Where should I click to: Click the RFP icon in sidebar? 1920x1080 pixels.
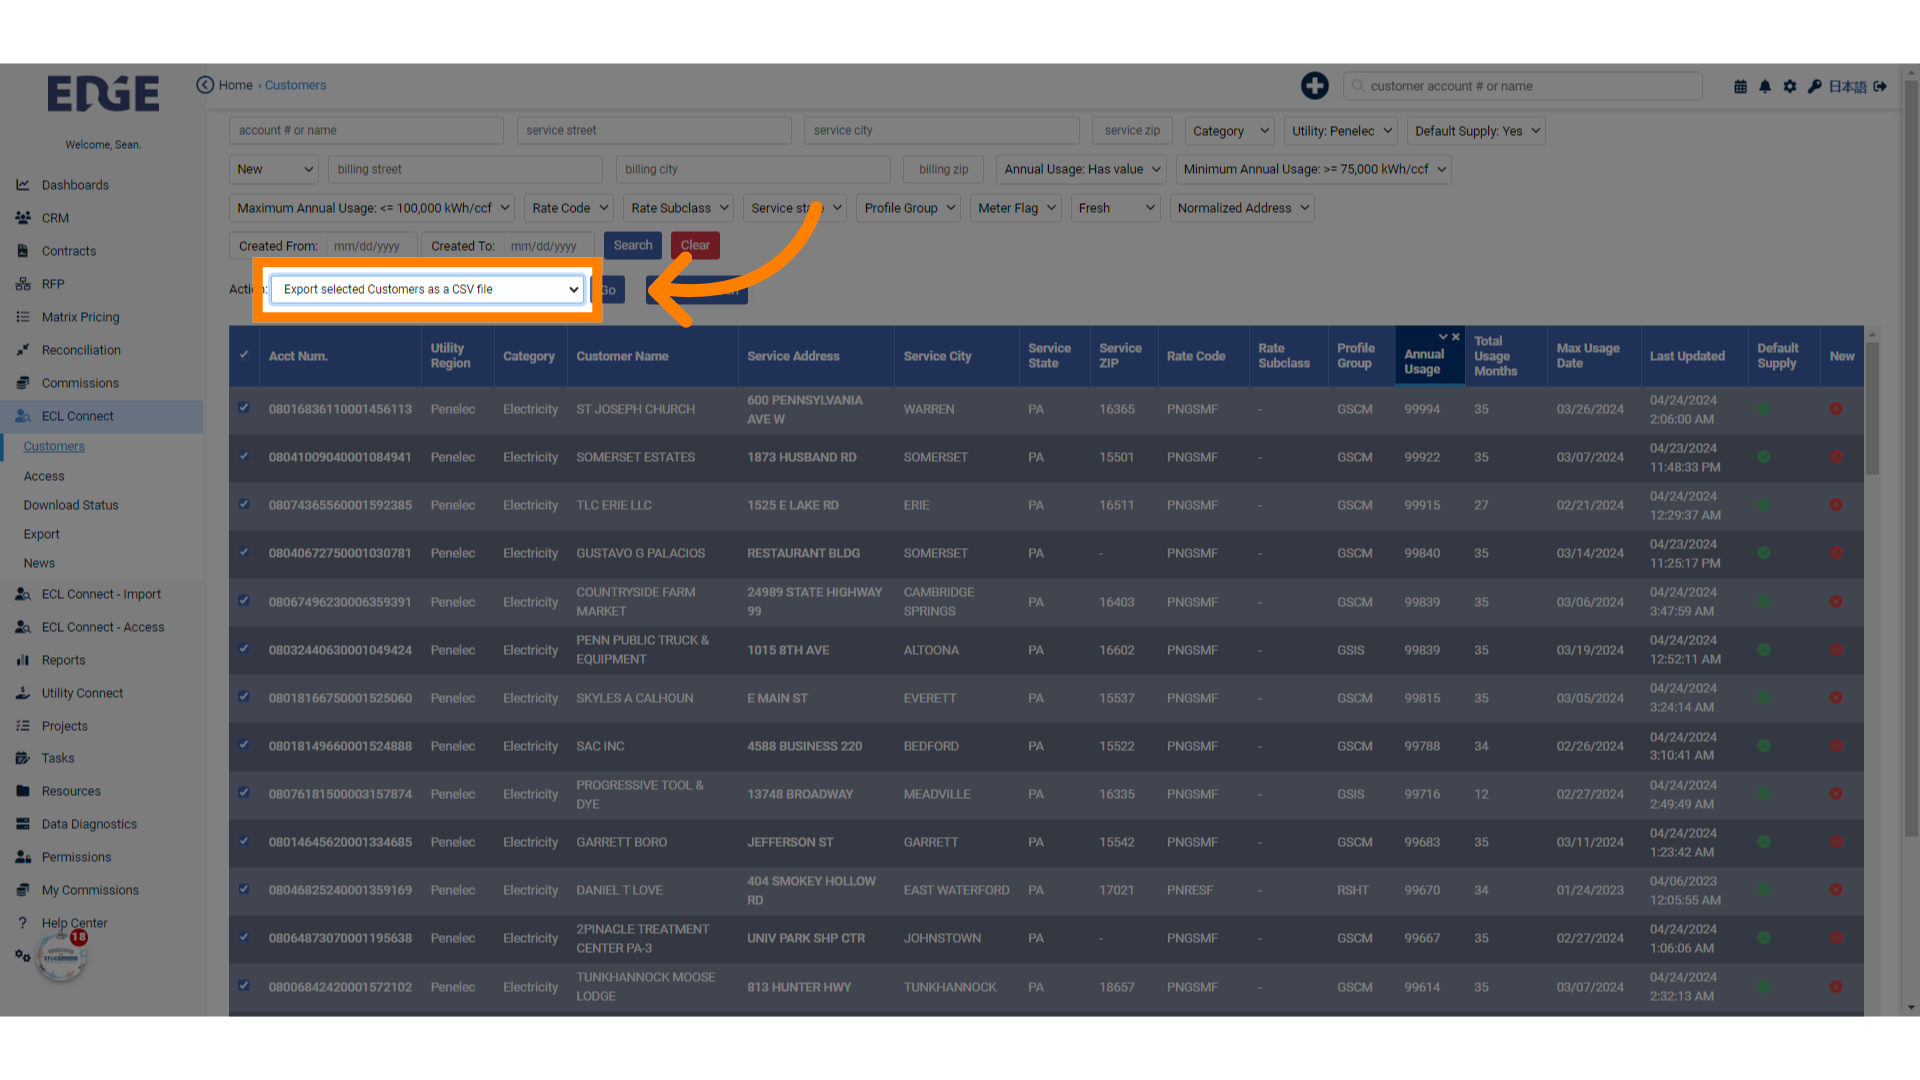[23, 284]
